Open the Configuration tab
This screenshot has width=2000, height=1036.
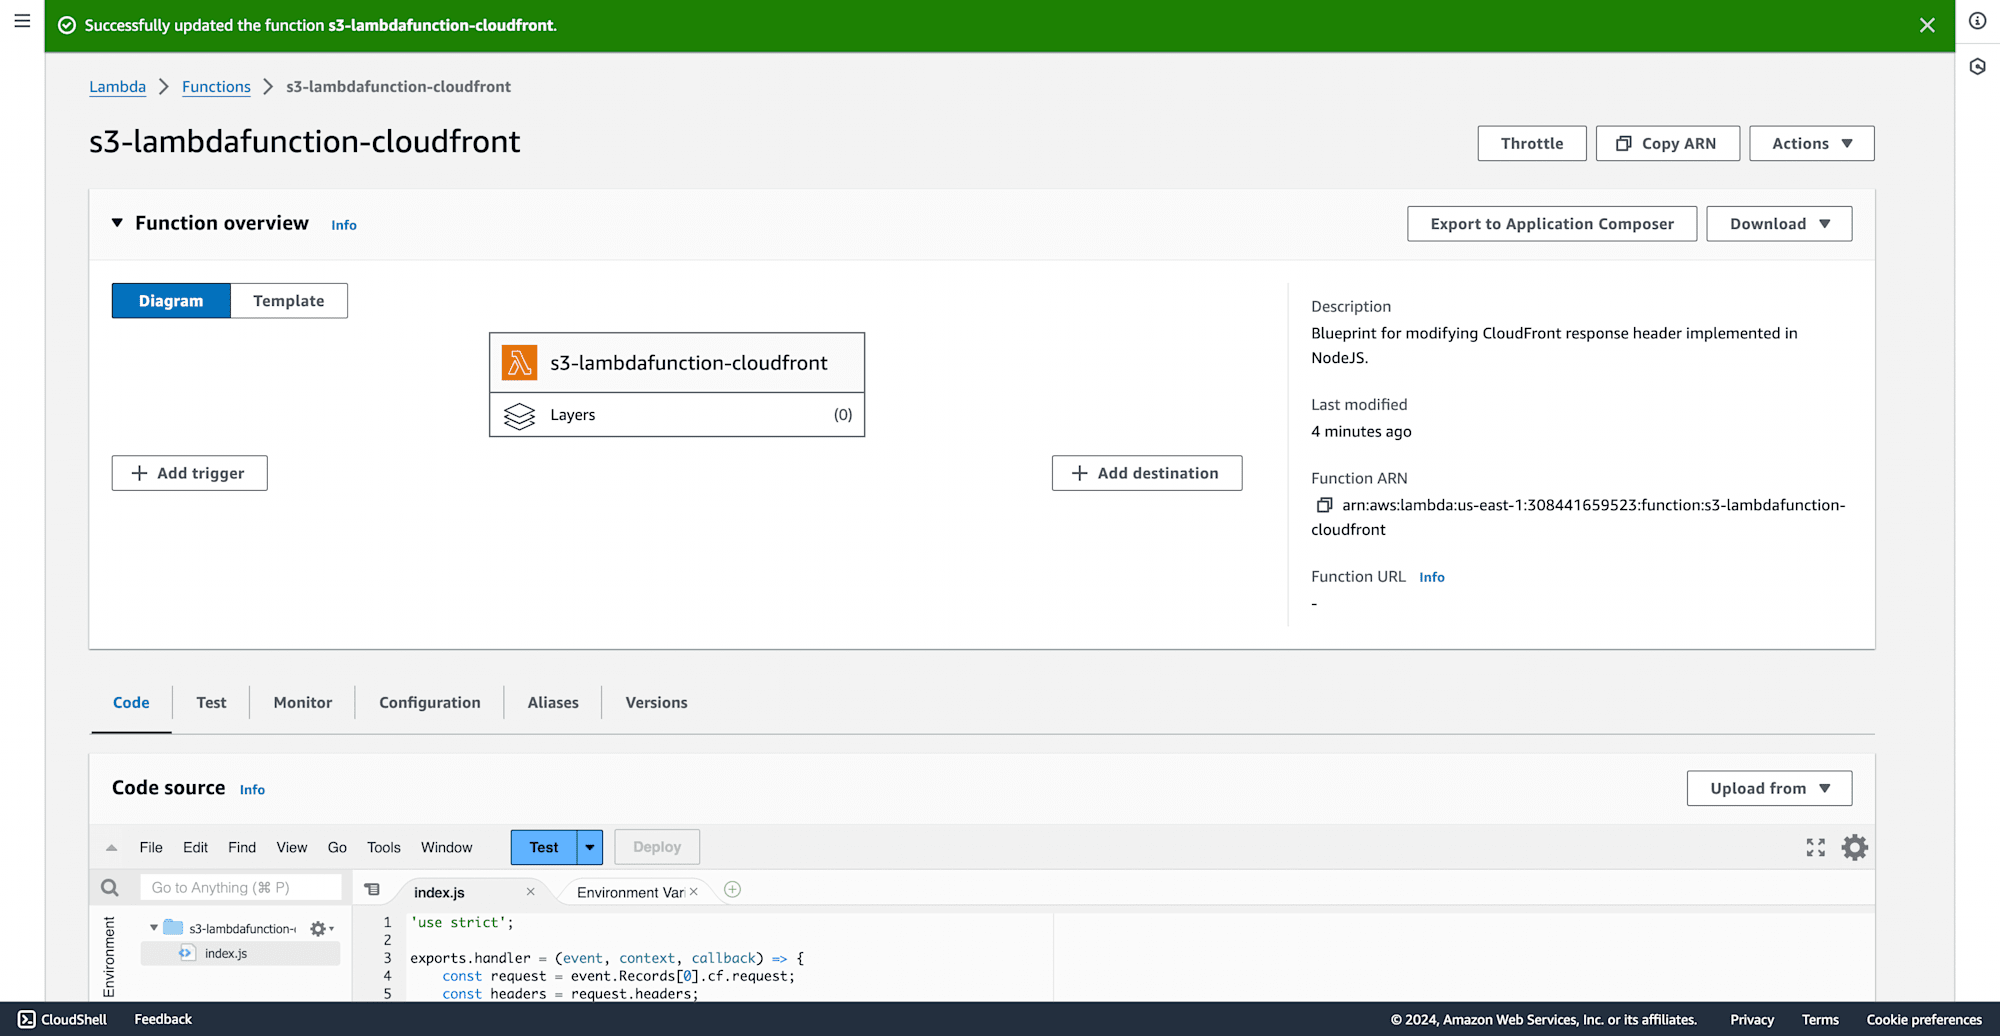point(430,703)
